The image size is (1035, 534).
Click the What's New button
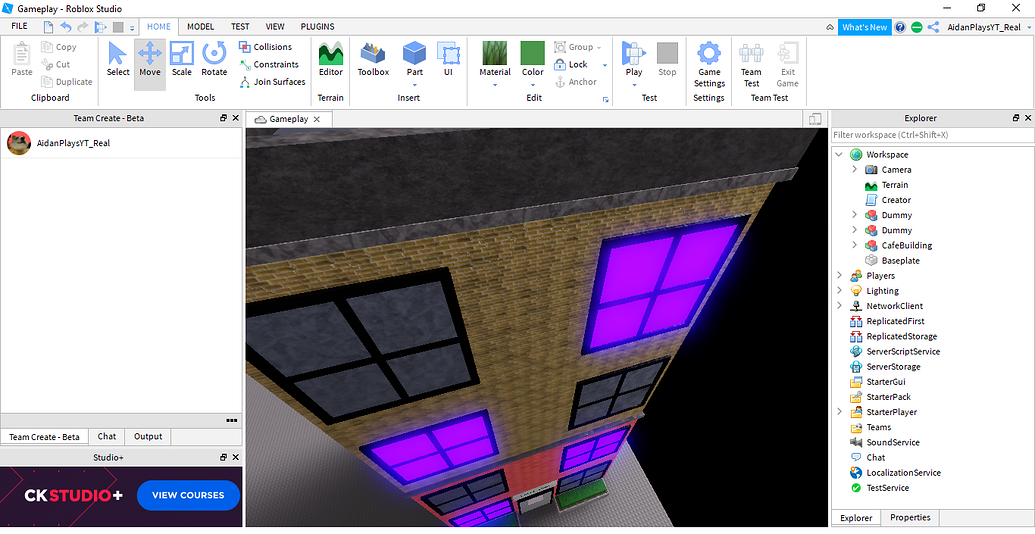pyautogui.click(x=864, y=27)
